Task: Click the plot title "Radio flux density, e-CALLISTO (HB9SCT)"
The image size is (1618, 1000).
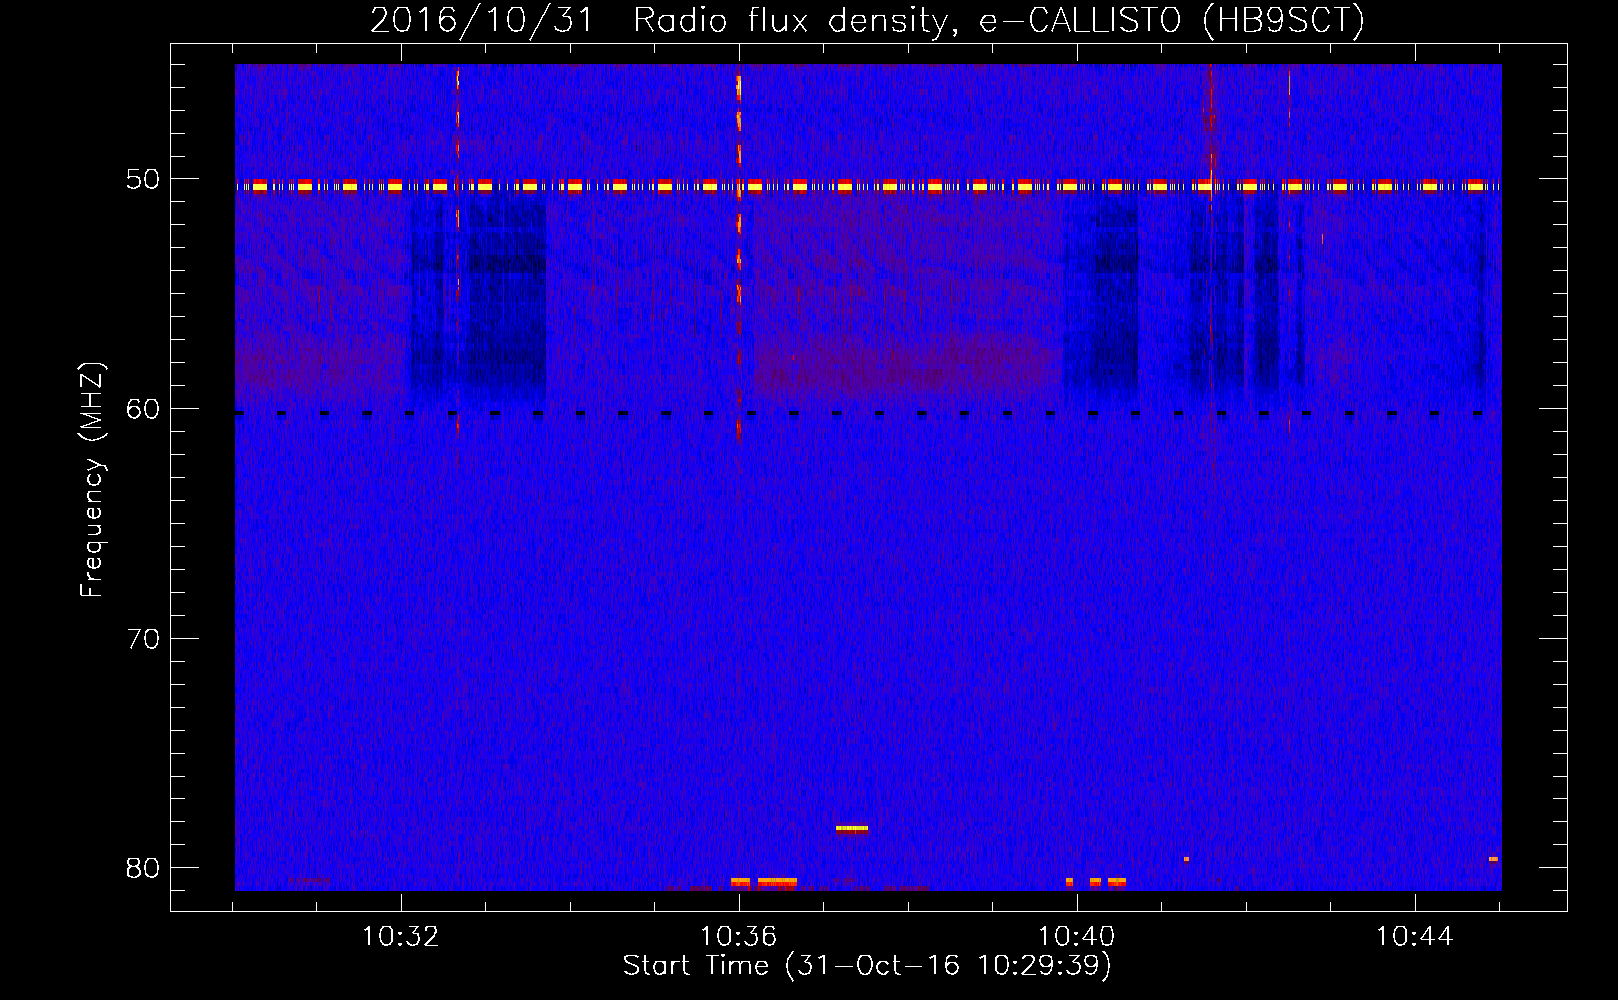Action: 999,20
